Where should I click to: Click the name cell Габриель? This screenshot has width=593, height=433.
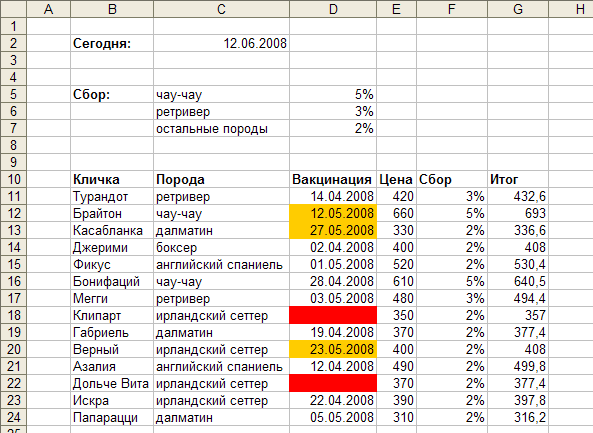pos(112,333)
